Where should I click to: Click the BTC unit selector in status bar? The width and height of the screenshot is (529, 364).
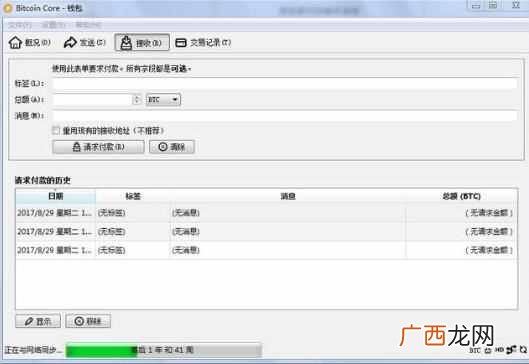474,350
